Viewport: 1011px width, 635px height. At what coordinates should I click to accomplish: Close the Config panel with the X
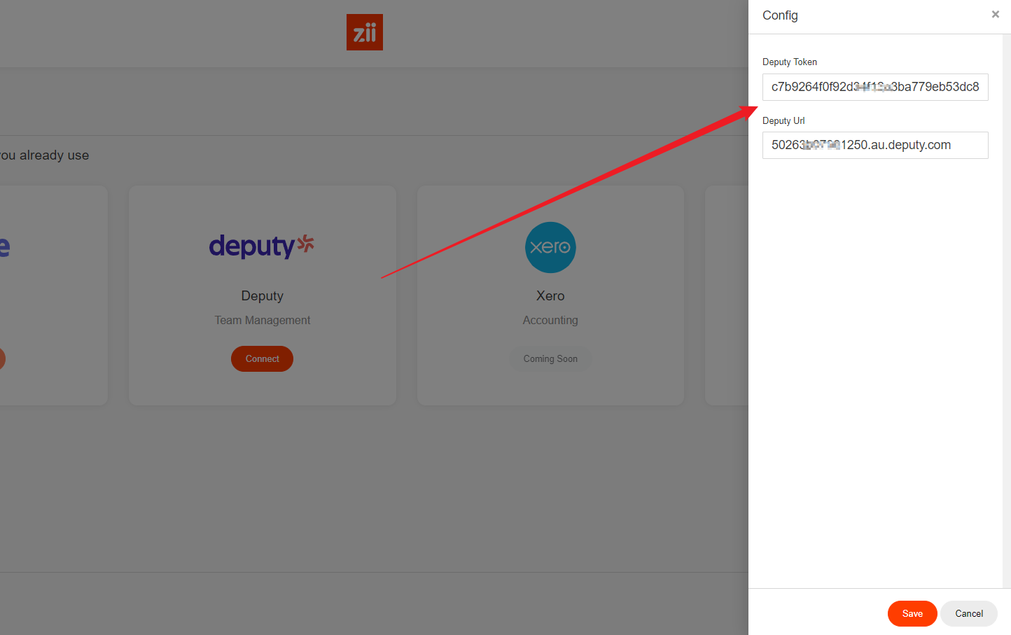pyautogui.click(x=995, y=15)
